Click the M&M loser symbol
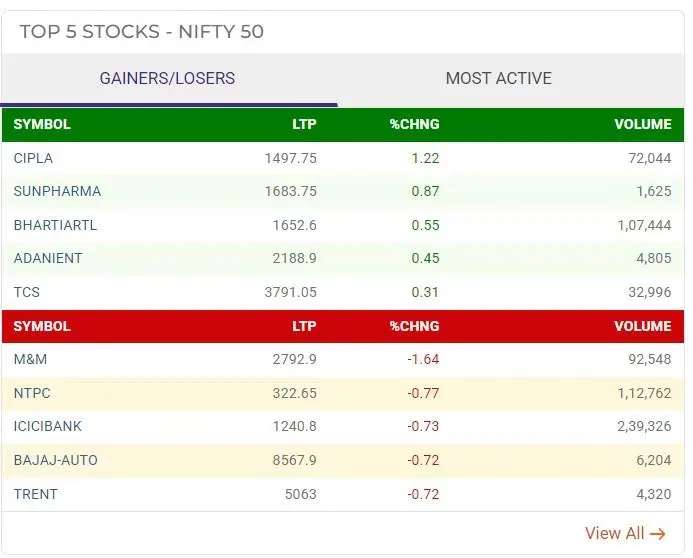The image size is (693, 558). [x=30, y=359]
